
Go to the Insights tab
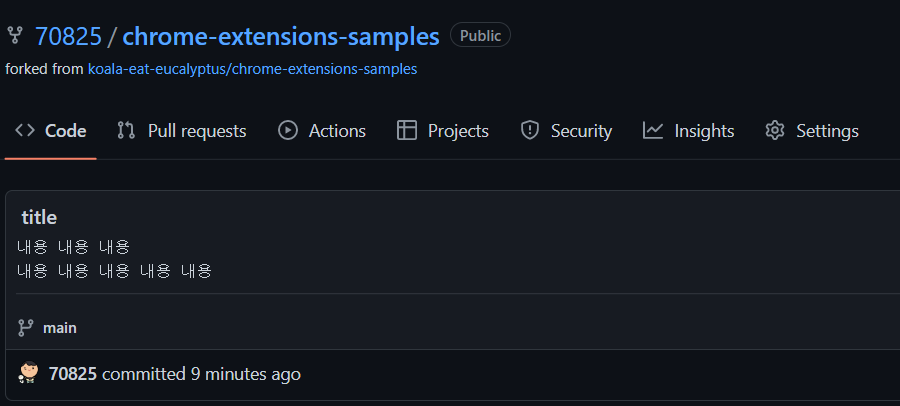pos(704,131)
